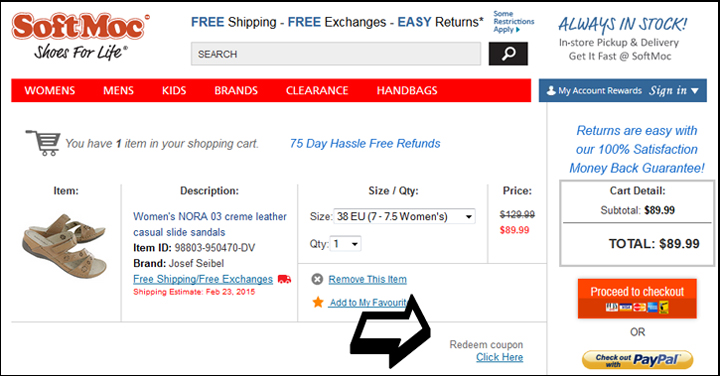This screenshot has width=720, height=376.
Task: Expand the Sign in dropdown arrow
Action: [x=695, y=91]
